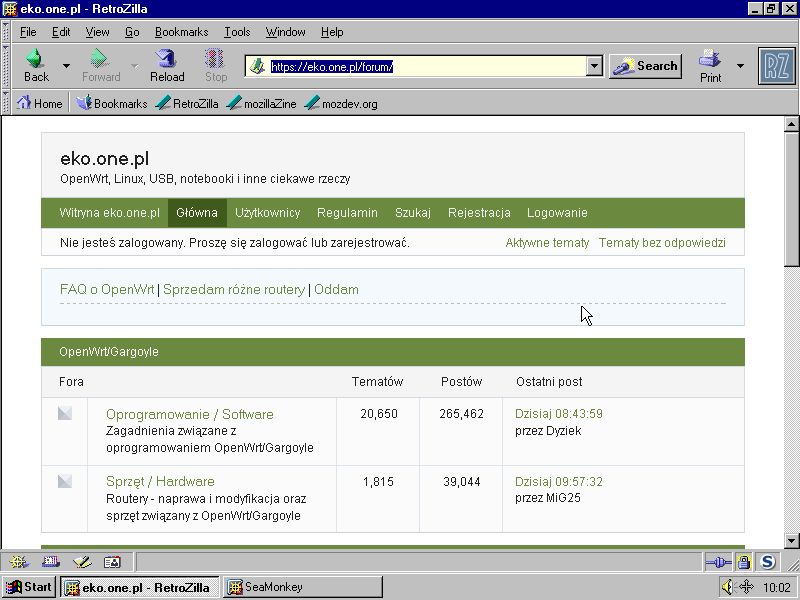Switch to SeaMonkey taskbar window
The width and height of the screenshot is (800, 600).
[x=302, y=587]
